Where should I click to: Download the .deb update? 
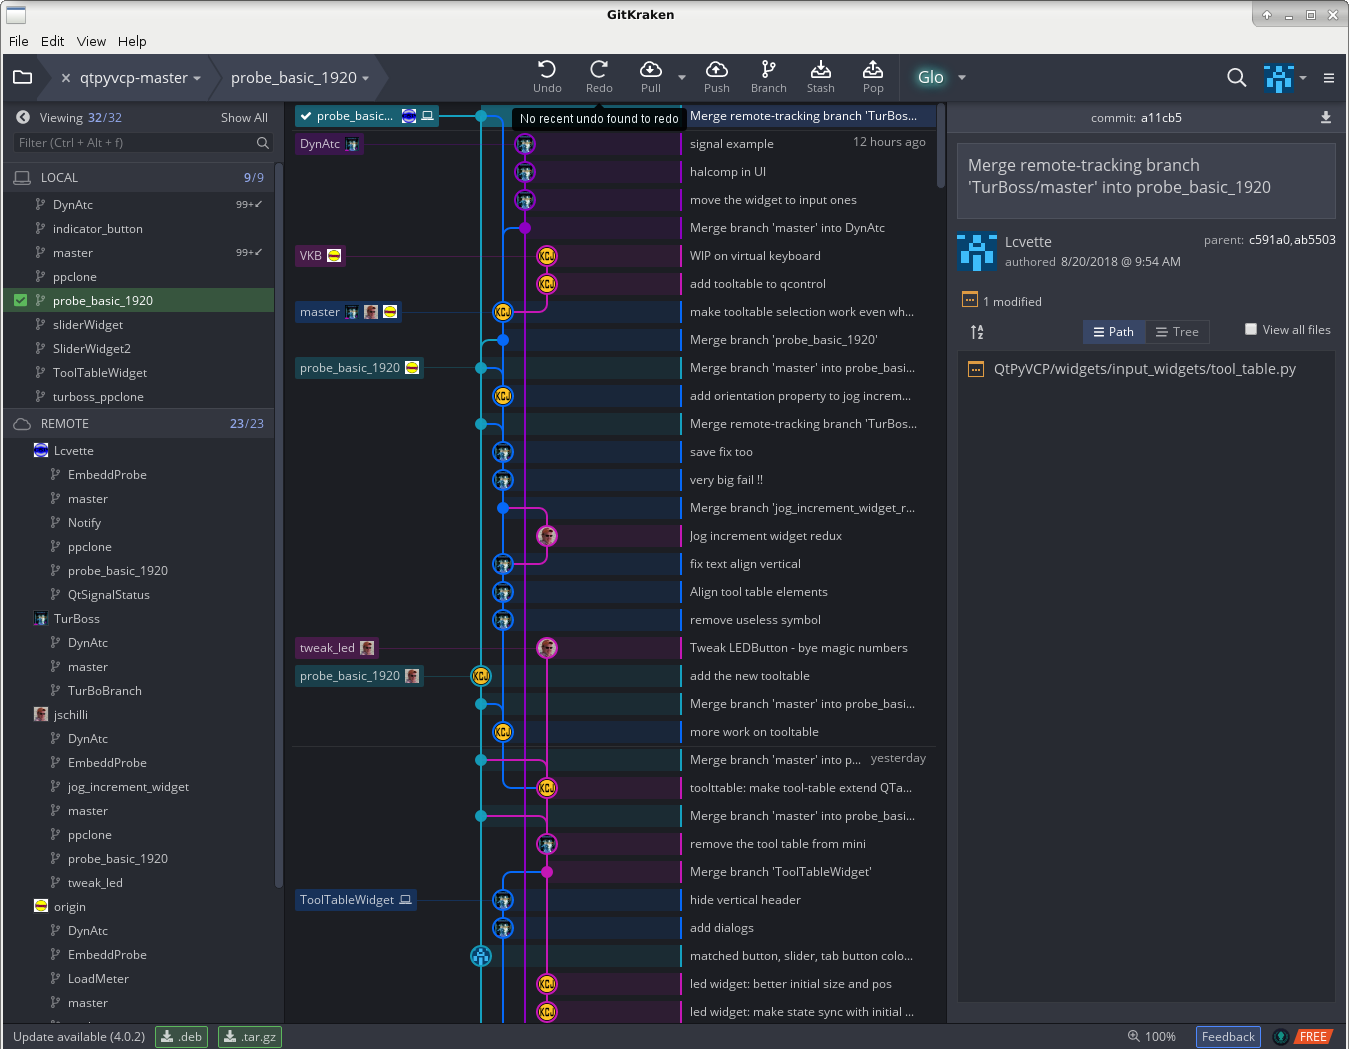(x=182, y=1037)
